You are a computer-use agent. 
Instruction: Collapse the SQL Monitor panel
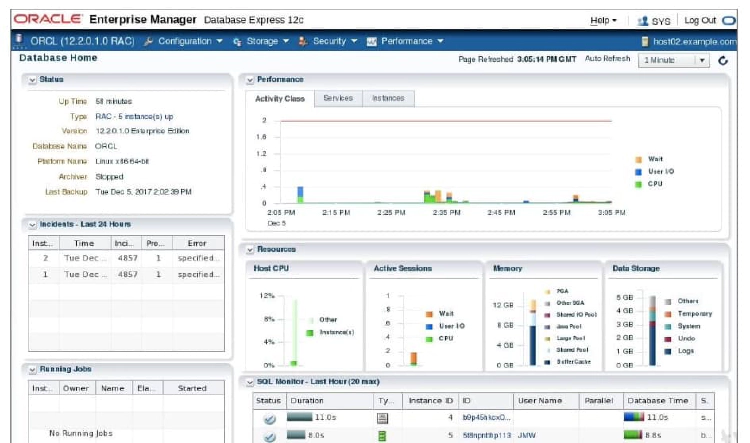[x=250, y=382]
